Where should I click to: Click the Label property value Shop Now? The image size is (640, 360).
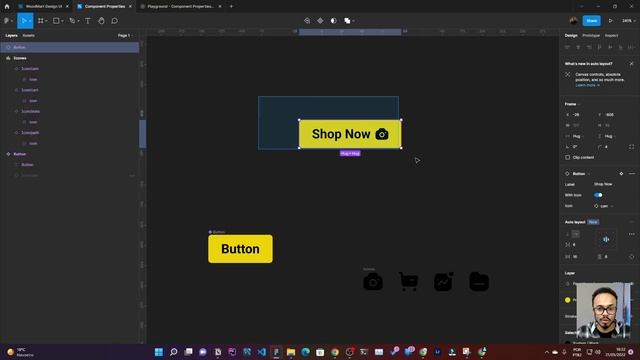point(603,184)
